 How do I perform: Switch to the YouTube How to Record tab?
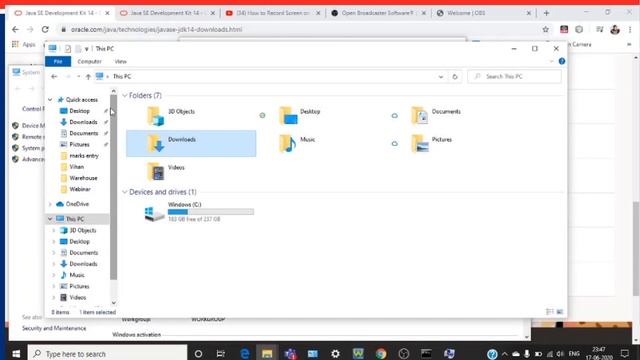click(x=273, y=13)
